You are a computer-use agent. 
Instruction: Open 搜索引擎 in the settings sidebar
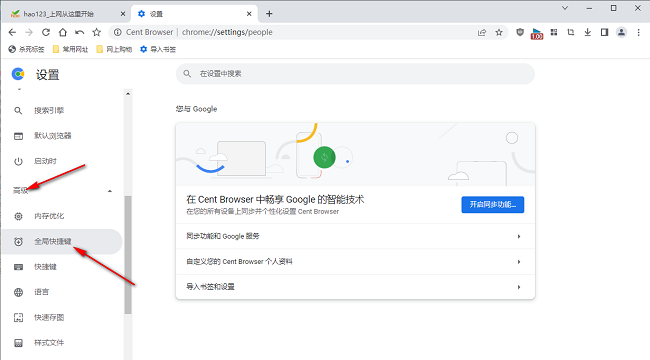(x=62, y=111)
